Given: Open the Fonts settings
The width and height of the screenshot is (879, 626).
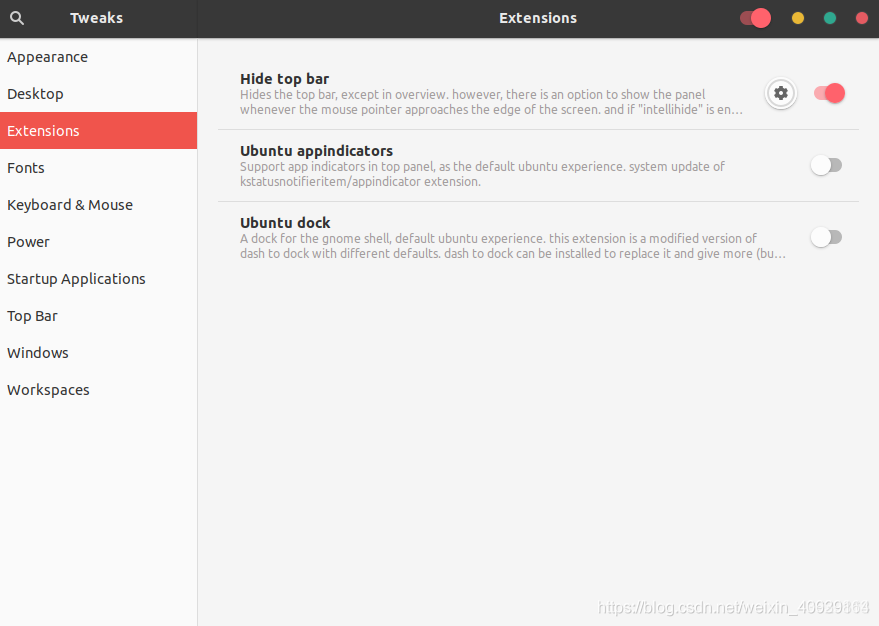Looking at the screenshot, I should (x=99, y=168).
